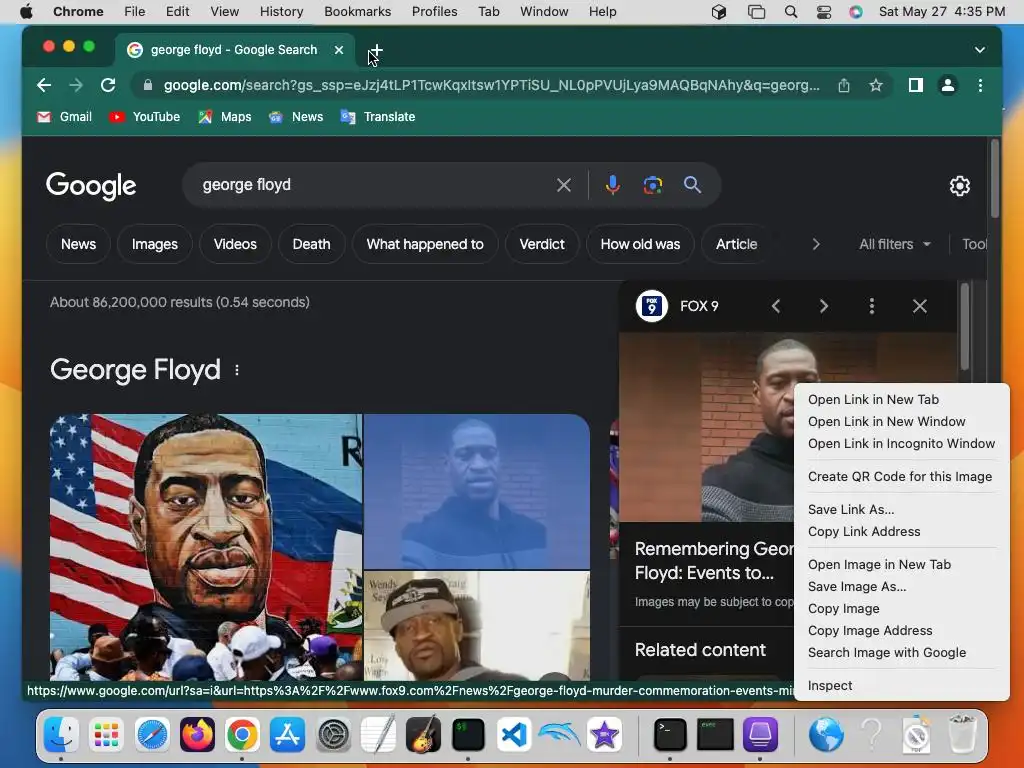Viewport: 1024px width, 768px height.
Task: Open Firefox from the Dock
Action: click(197, 735)
